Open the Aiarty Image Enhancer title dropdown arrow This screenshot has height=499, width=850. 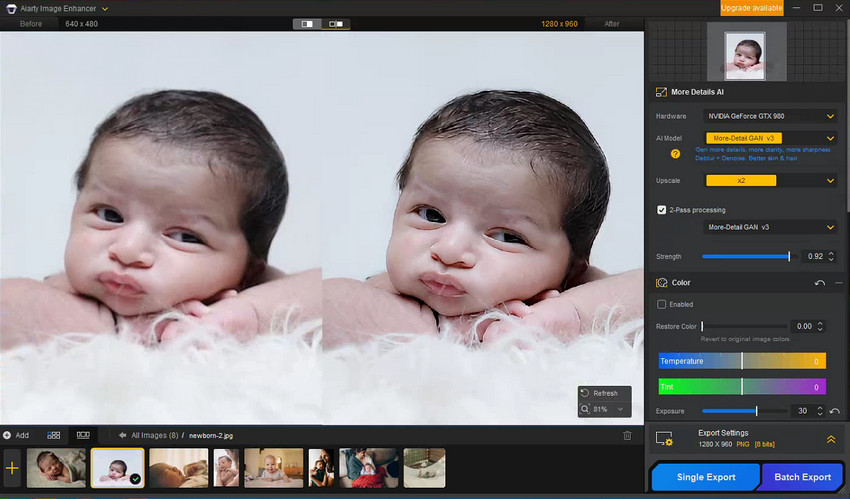[105, 9]
